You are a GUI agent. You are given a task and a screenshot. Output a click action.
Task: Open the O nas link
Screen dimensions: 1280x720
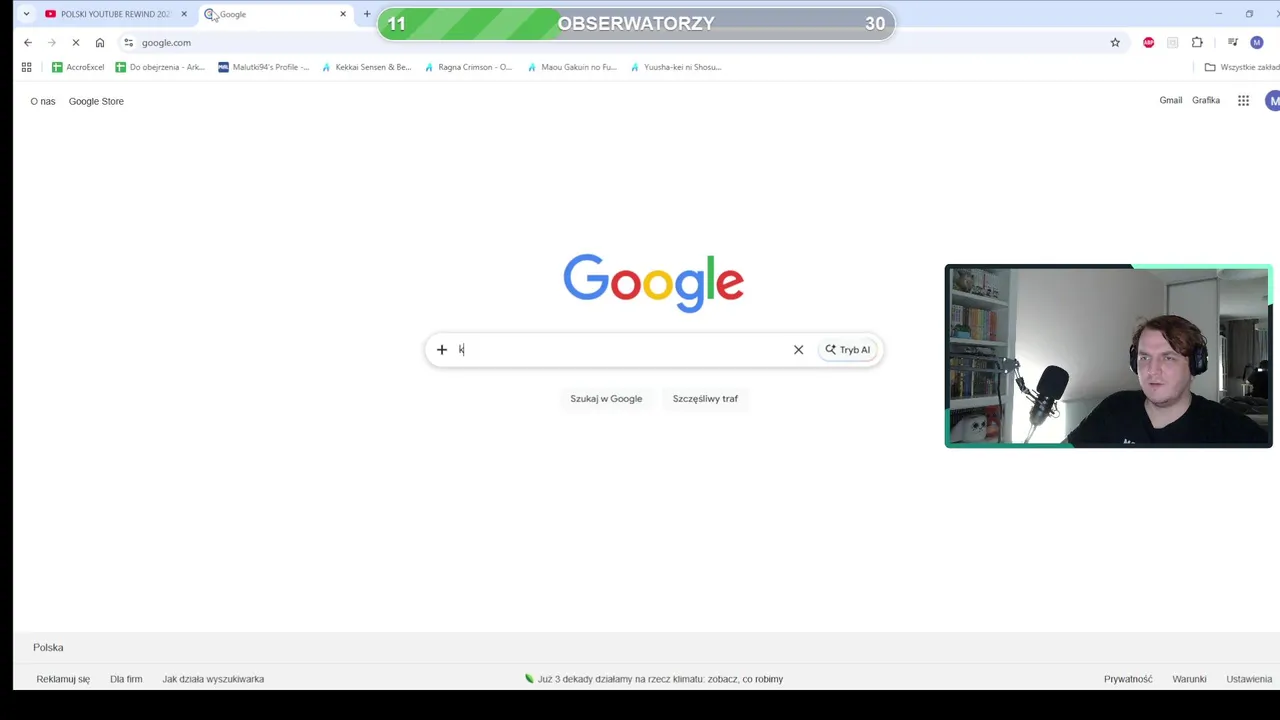43,101
